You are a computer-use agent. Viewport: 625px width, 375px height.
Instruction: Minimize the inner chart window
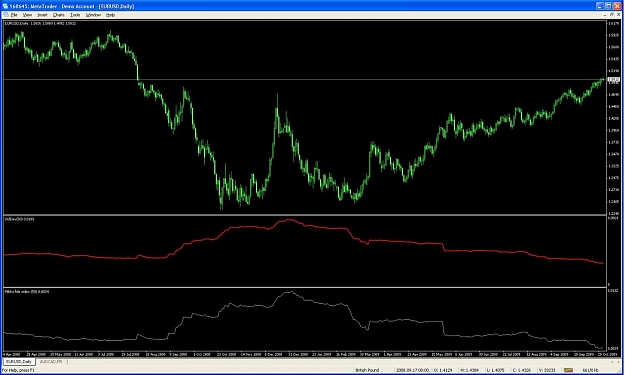click(606, 15)
